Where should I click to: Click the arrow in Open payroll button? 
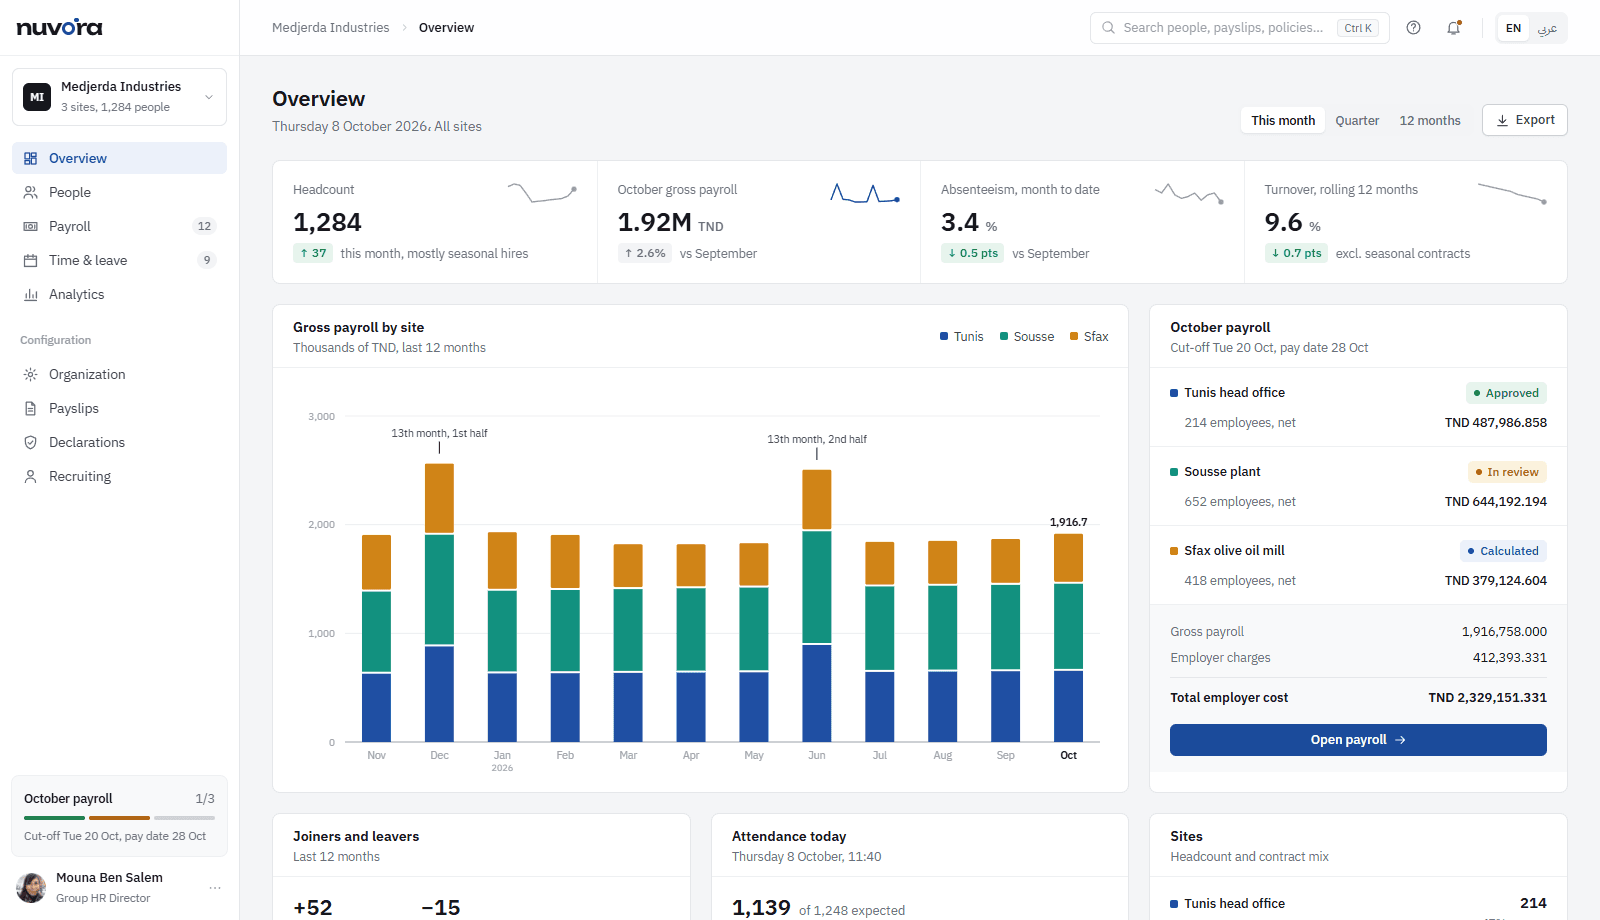pyautogui.click(x=1400, y=740)
